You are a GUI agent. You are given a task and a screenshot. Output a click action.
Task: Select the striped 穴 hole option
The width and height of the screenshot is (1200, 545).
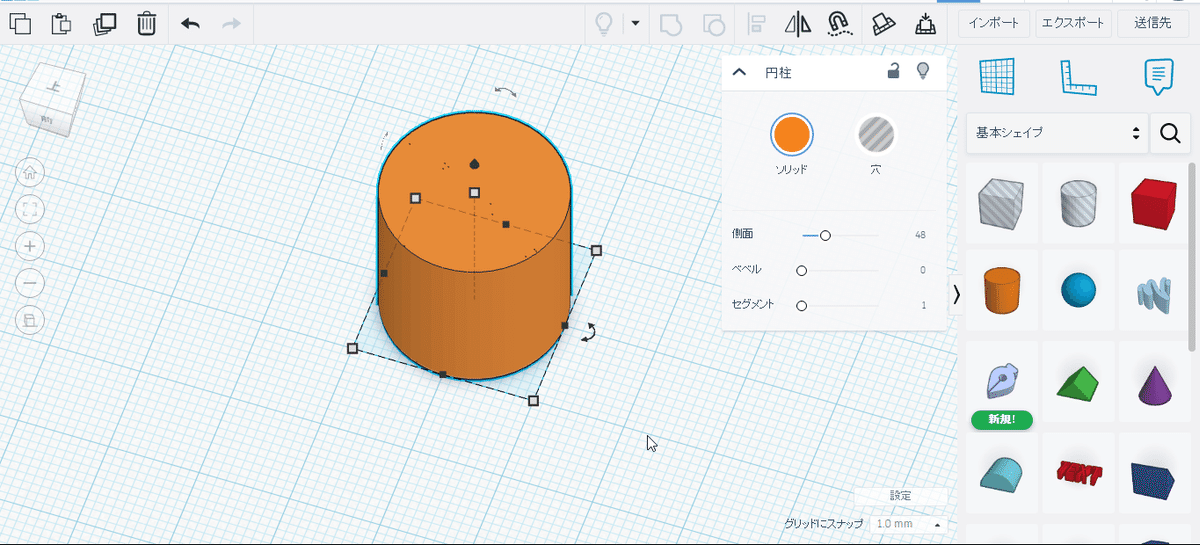click(875, 134)
